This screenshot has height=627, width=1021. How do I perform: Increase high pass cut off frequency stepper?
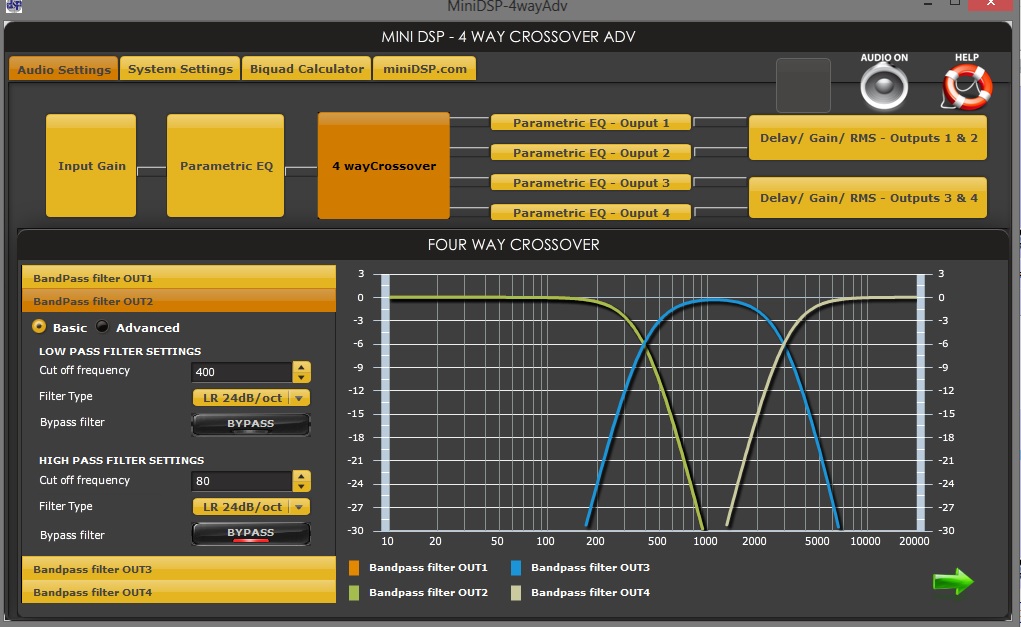[301, 477]
